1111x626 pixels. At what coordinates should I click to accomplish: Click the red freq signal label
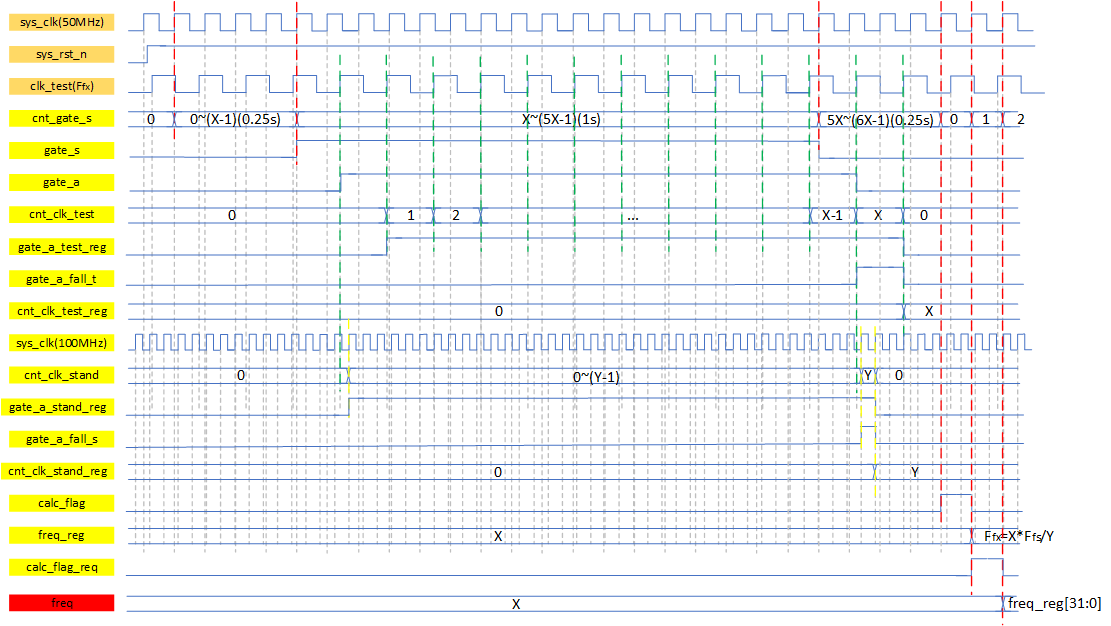(x=62, y=603)
